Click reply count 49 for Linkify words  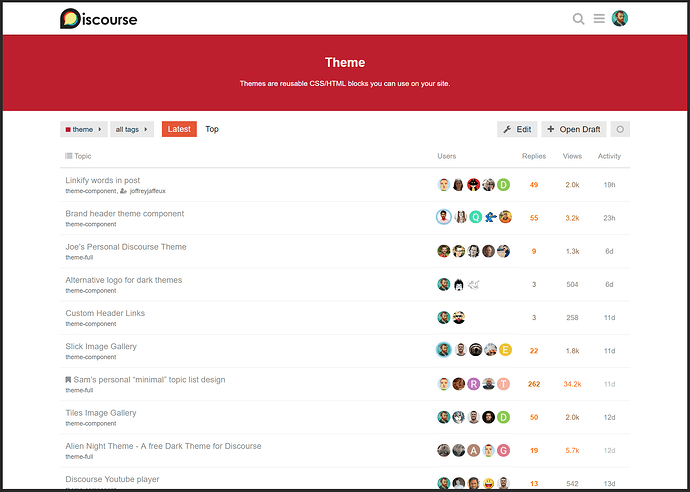[x=534, y=185]
